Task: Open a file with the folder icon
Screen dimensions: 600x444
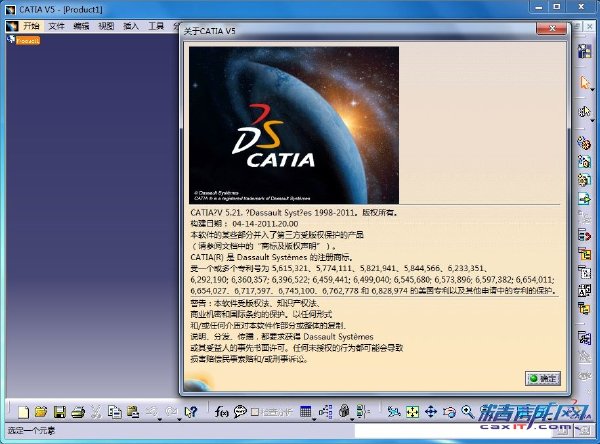Action: [x=41, y=412]
